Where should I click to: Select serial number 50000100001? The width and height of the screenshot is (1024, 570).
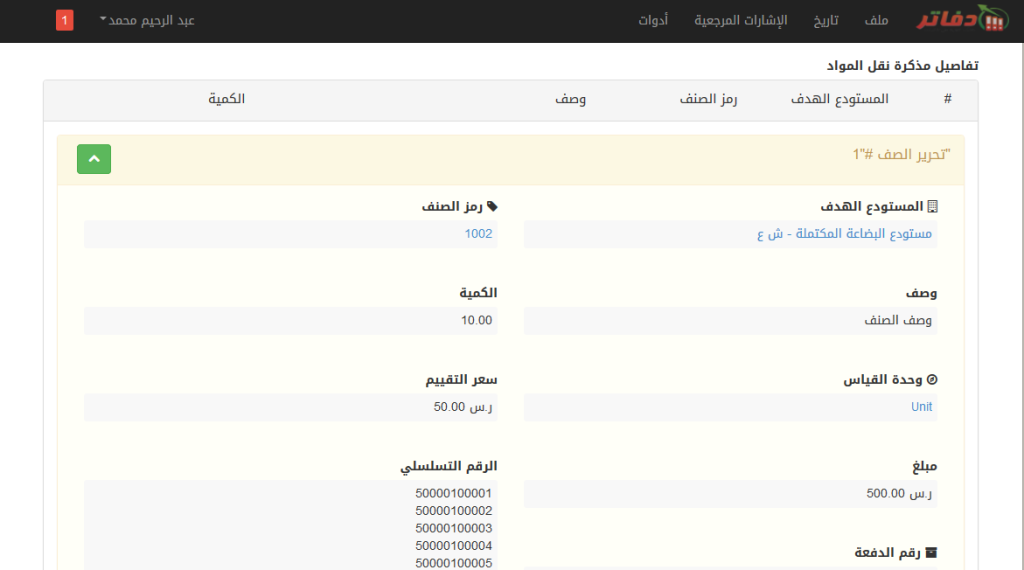tap(453, 493)
